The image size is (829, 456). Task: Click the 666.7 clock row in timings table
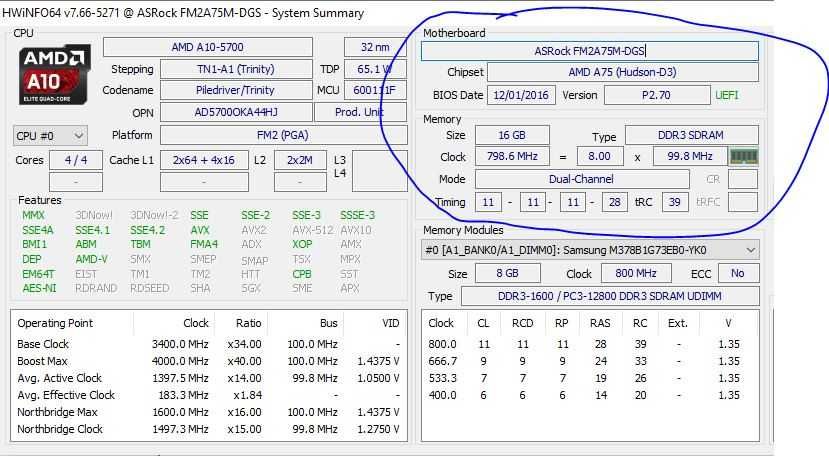pos(590,361)
